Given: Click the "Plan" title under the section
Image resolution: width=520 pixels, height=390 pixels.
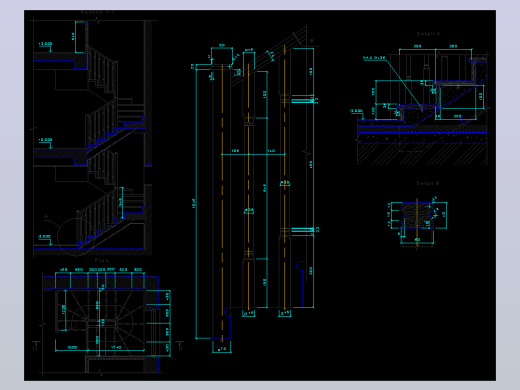Looking at the screenshot, I should [x=102, y=260].
